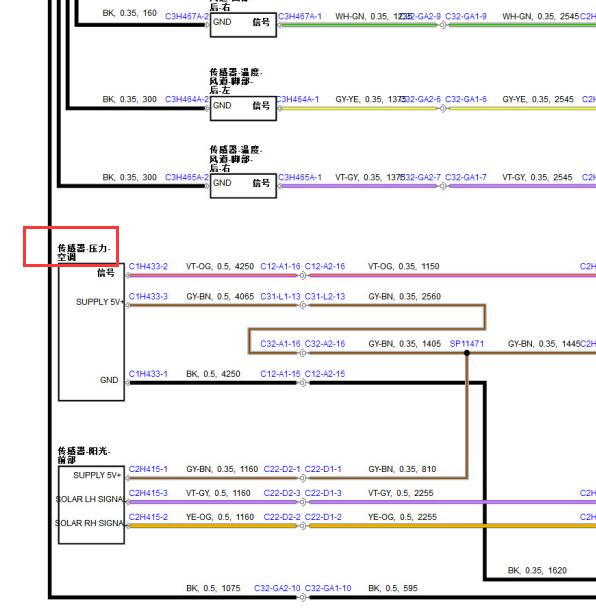The height and width of the screenshot is (608, 596).
Task: Select wire label YE-OG, 0.5, 2255
Action: [402, 517]
